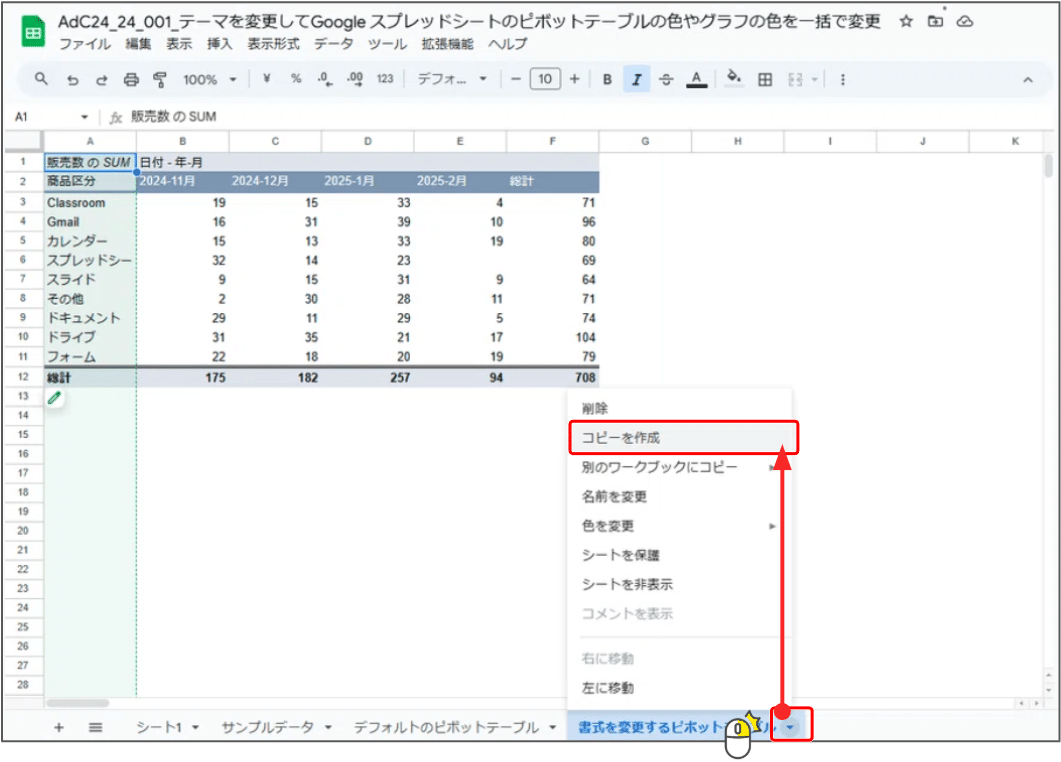Screen dimensions: 1061x762
Task: Add a new sheet with plus
Action: pos(59,727)
